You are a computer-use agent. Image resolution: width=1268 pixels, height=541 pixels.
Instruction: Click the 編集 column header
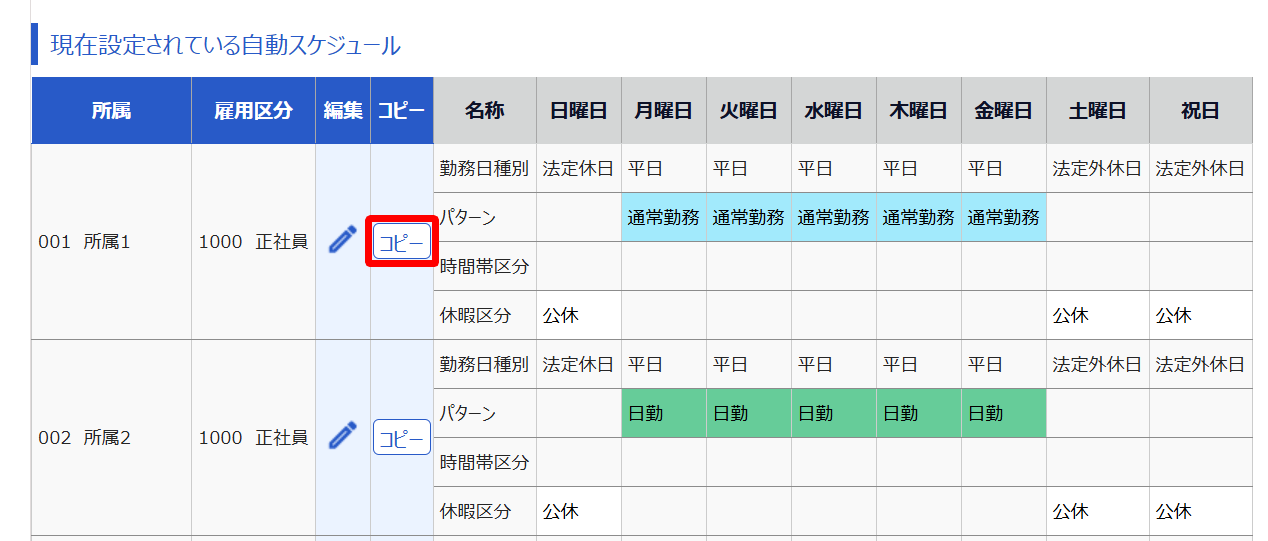343,111
